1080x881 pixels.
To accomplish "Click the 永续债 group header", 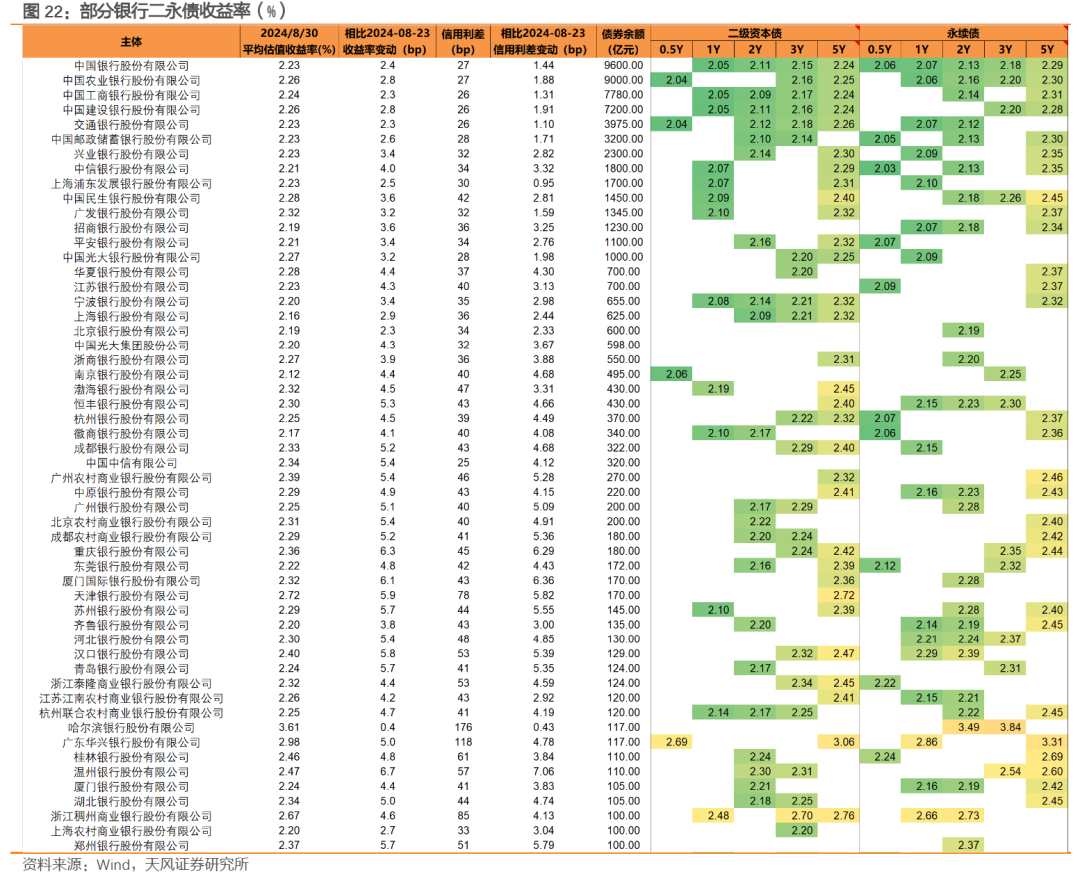I will pos(963,33).
